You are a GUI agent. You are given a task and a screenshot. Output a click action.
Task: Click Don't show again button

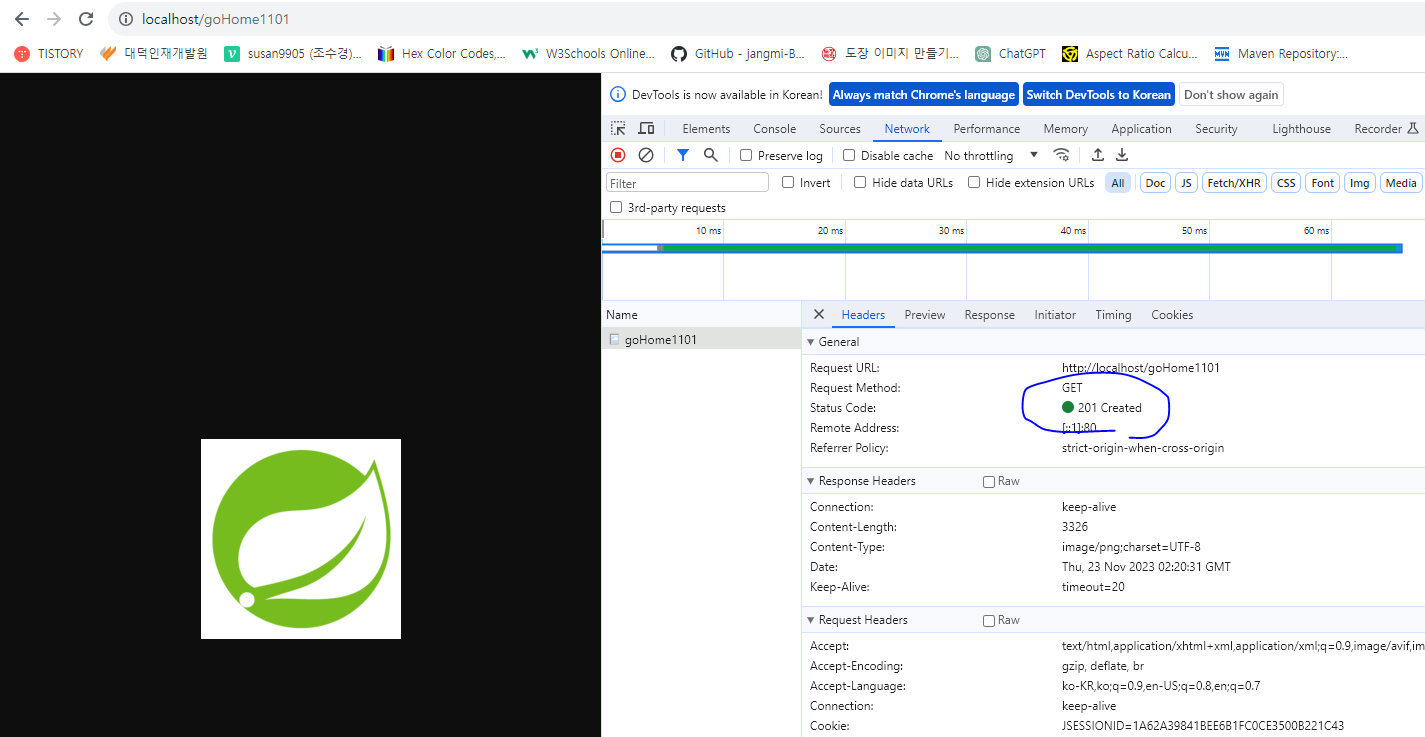point(1231,95)
